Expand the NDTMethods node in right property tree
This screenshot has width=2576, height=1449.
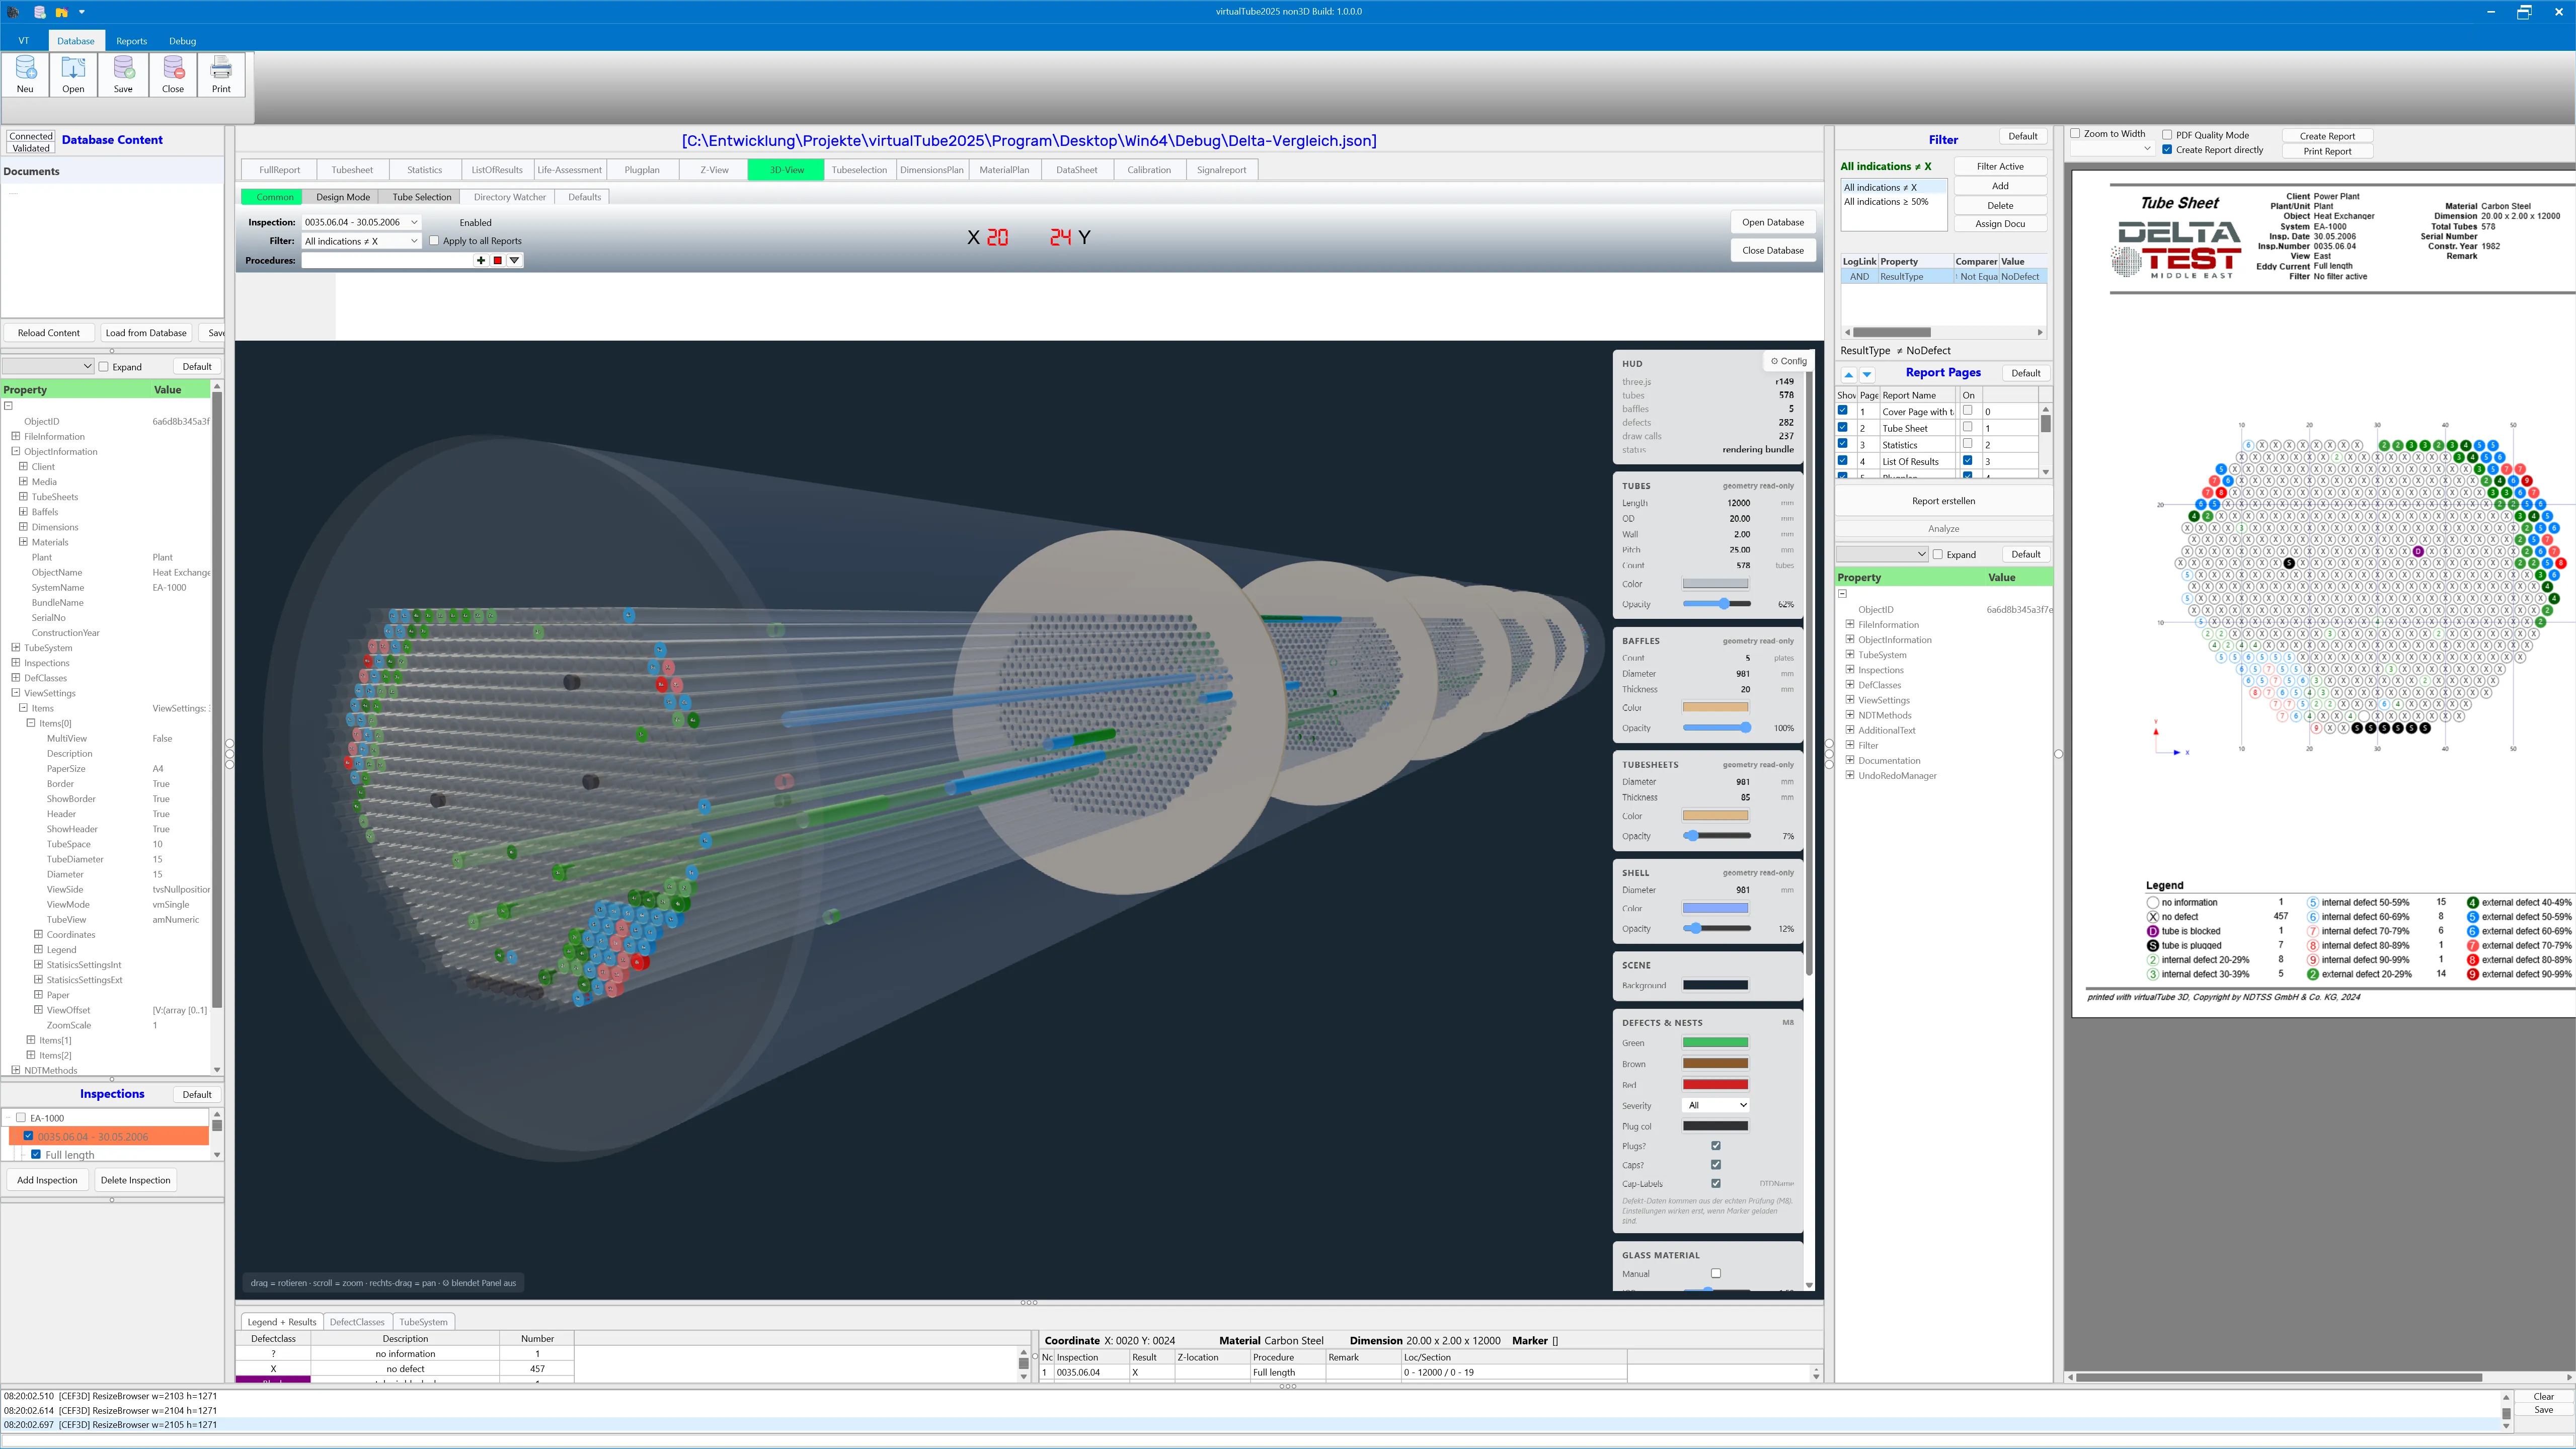click(x=1850, y=715)
